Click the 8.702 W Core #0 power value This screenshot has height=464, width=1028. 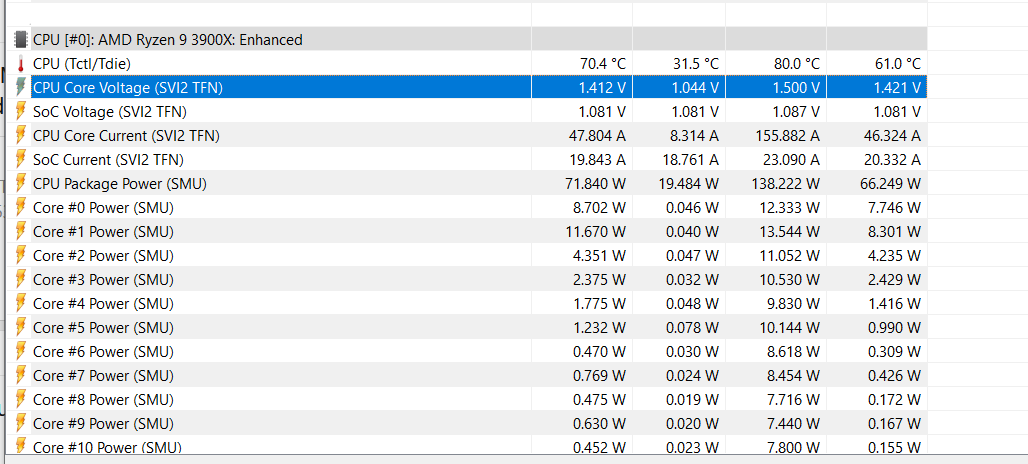point(600,208)
